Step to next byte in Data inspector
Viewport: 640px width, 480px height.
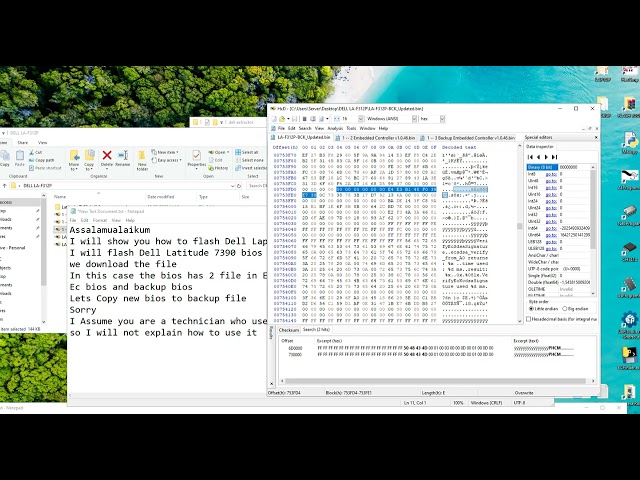pos(547,157)
